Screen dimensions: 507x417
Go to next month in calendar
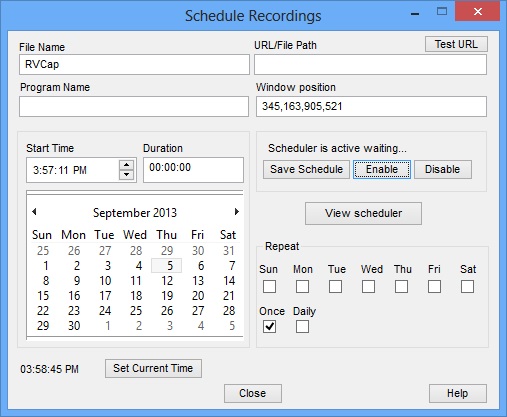[237, 212]
